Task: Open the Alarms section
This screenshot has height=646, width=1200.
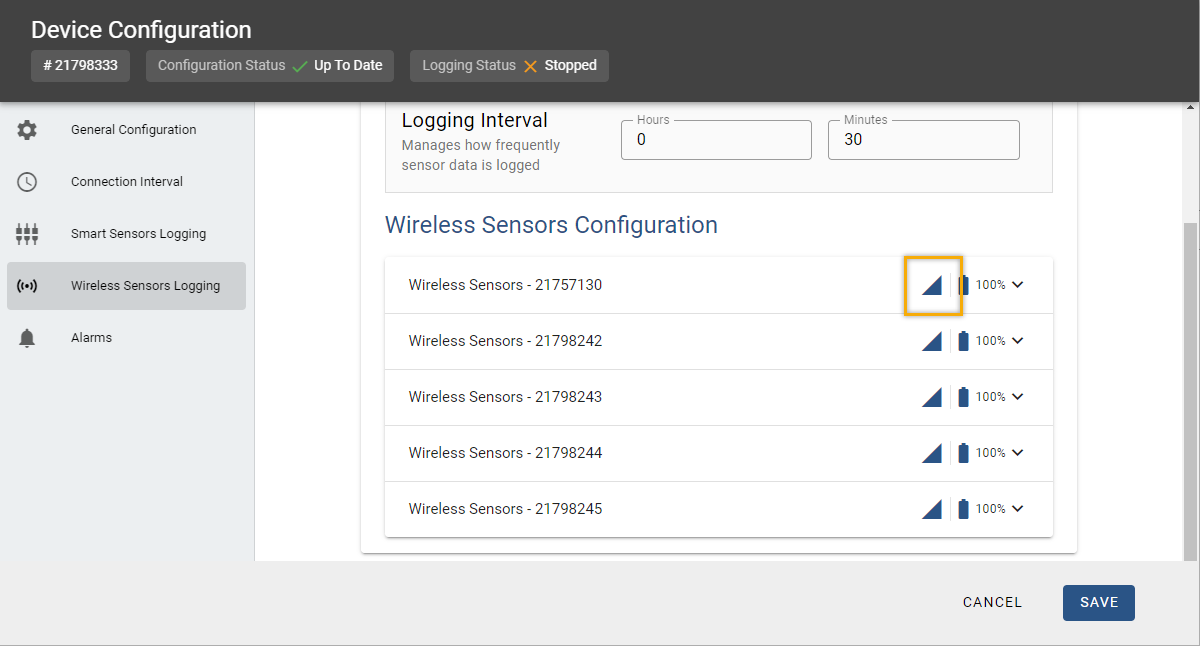Action: tap(126, 338)
